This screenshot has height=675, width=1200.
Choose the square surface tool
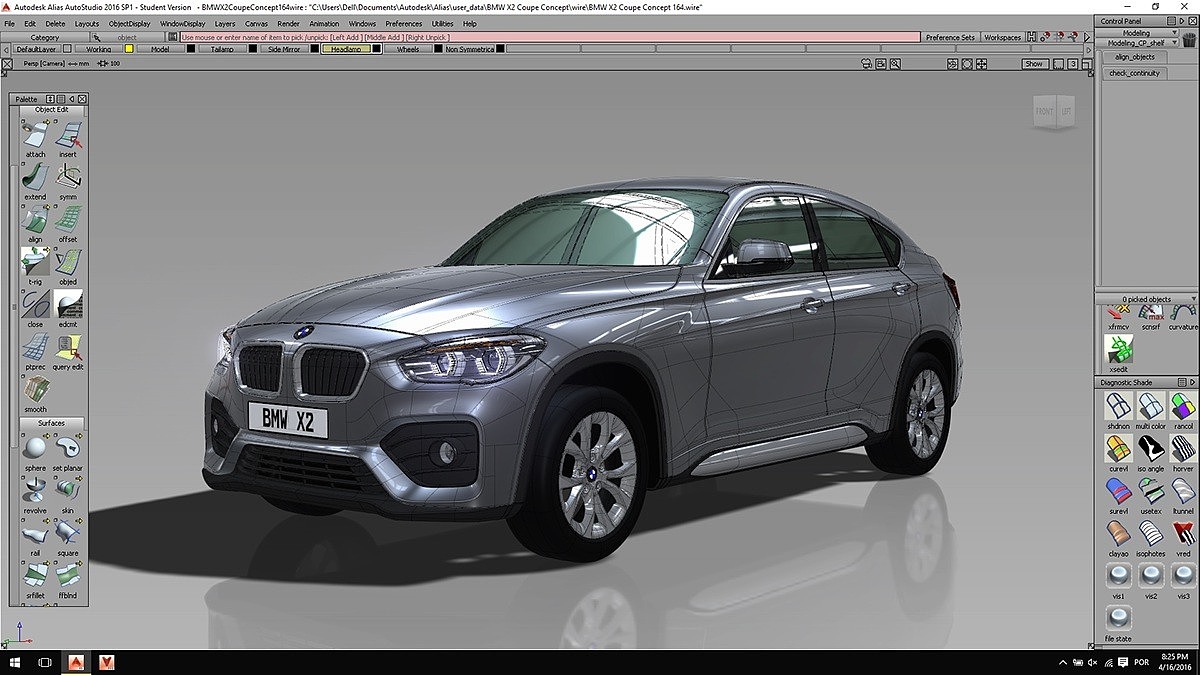tap(68, 531)
